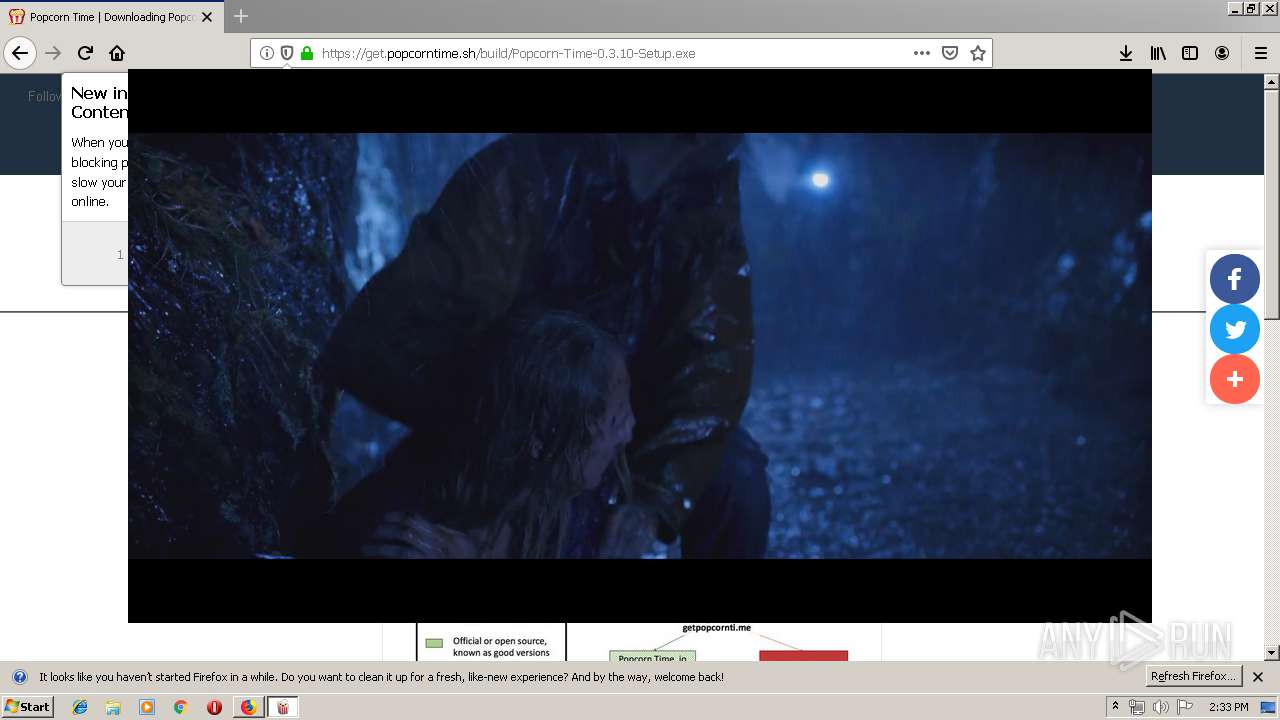Reload the current page

[x=85, y=53]
